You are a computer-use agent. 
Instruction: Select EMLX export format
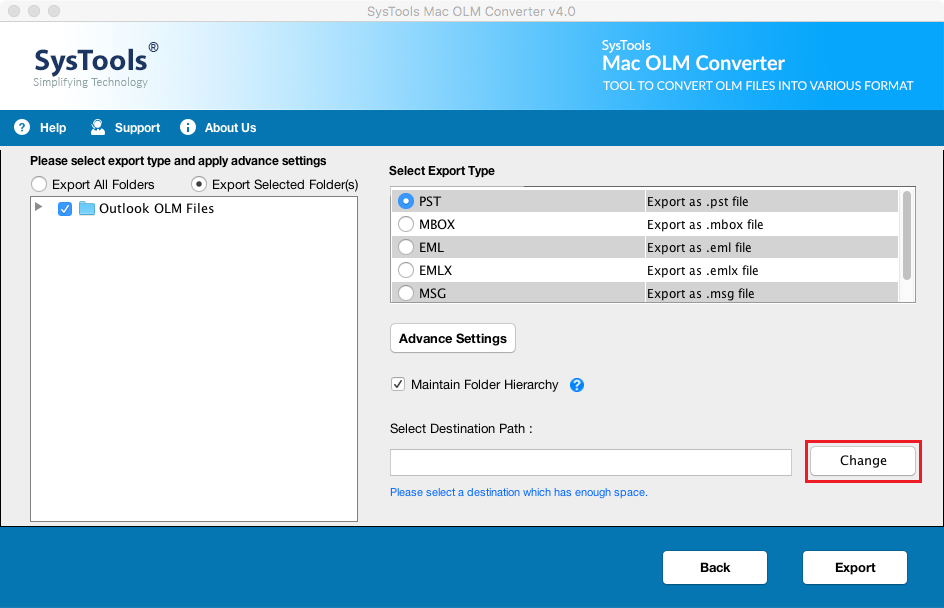point(406,270)
